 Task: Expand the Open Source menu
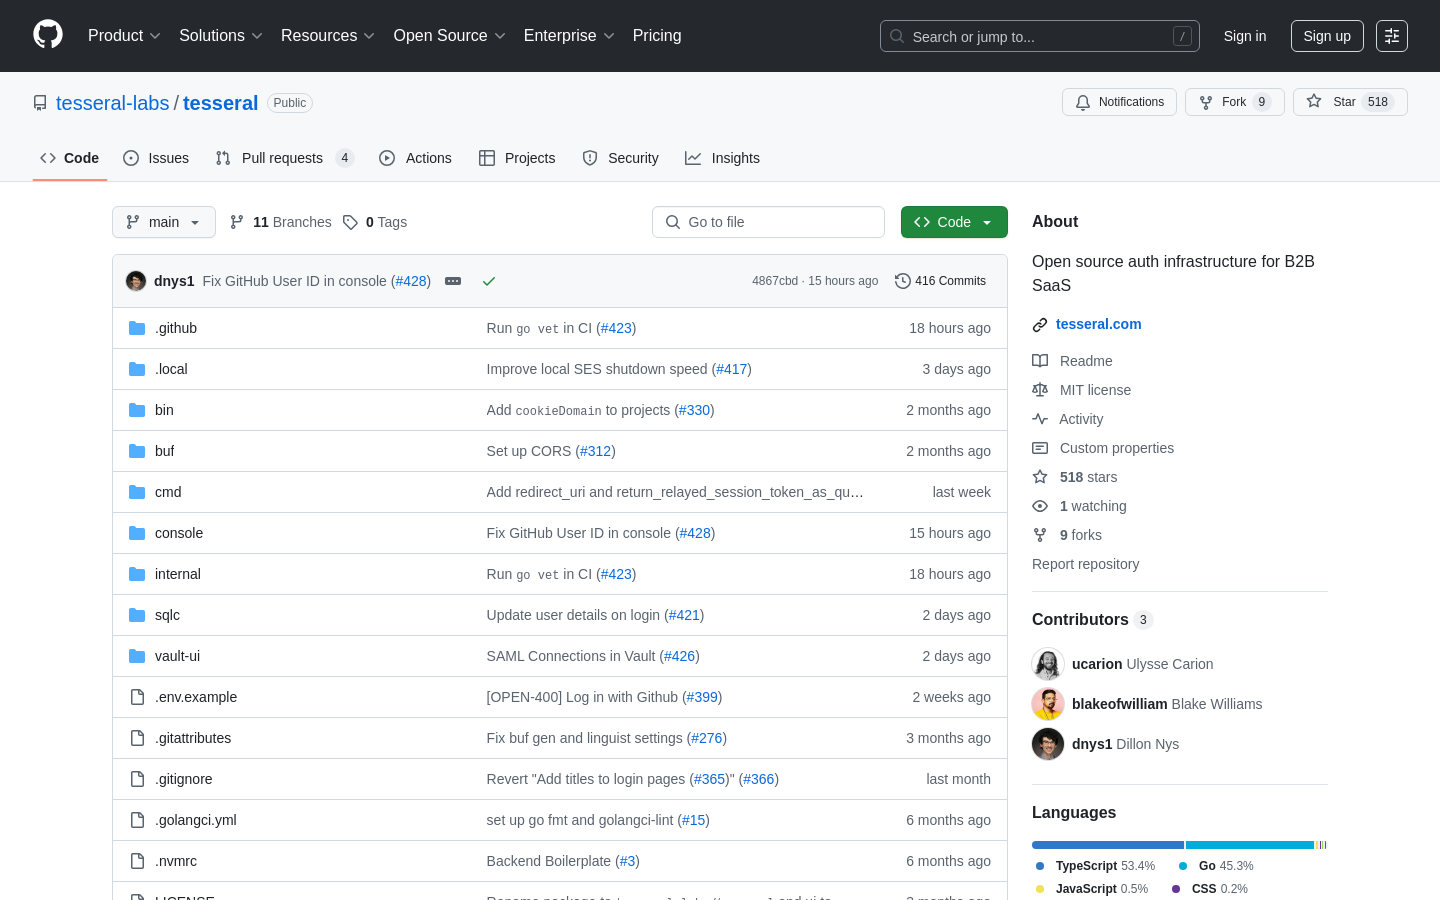tap(450, 36)
